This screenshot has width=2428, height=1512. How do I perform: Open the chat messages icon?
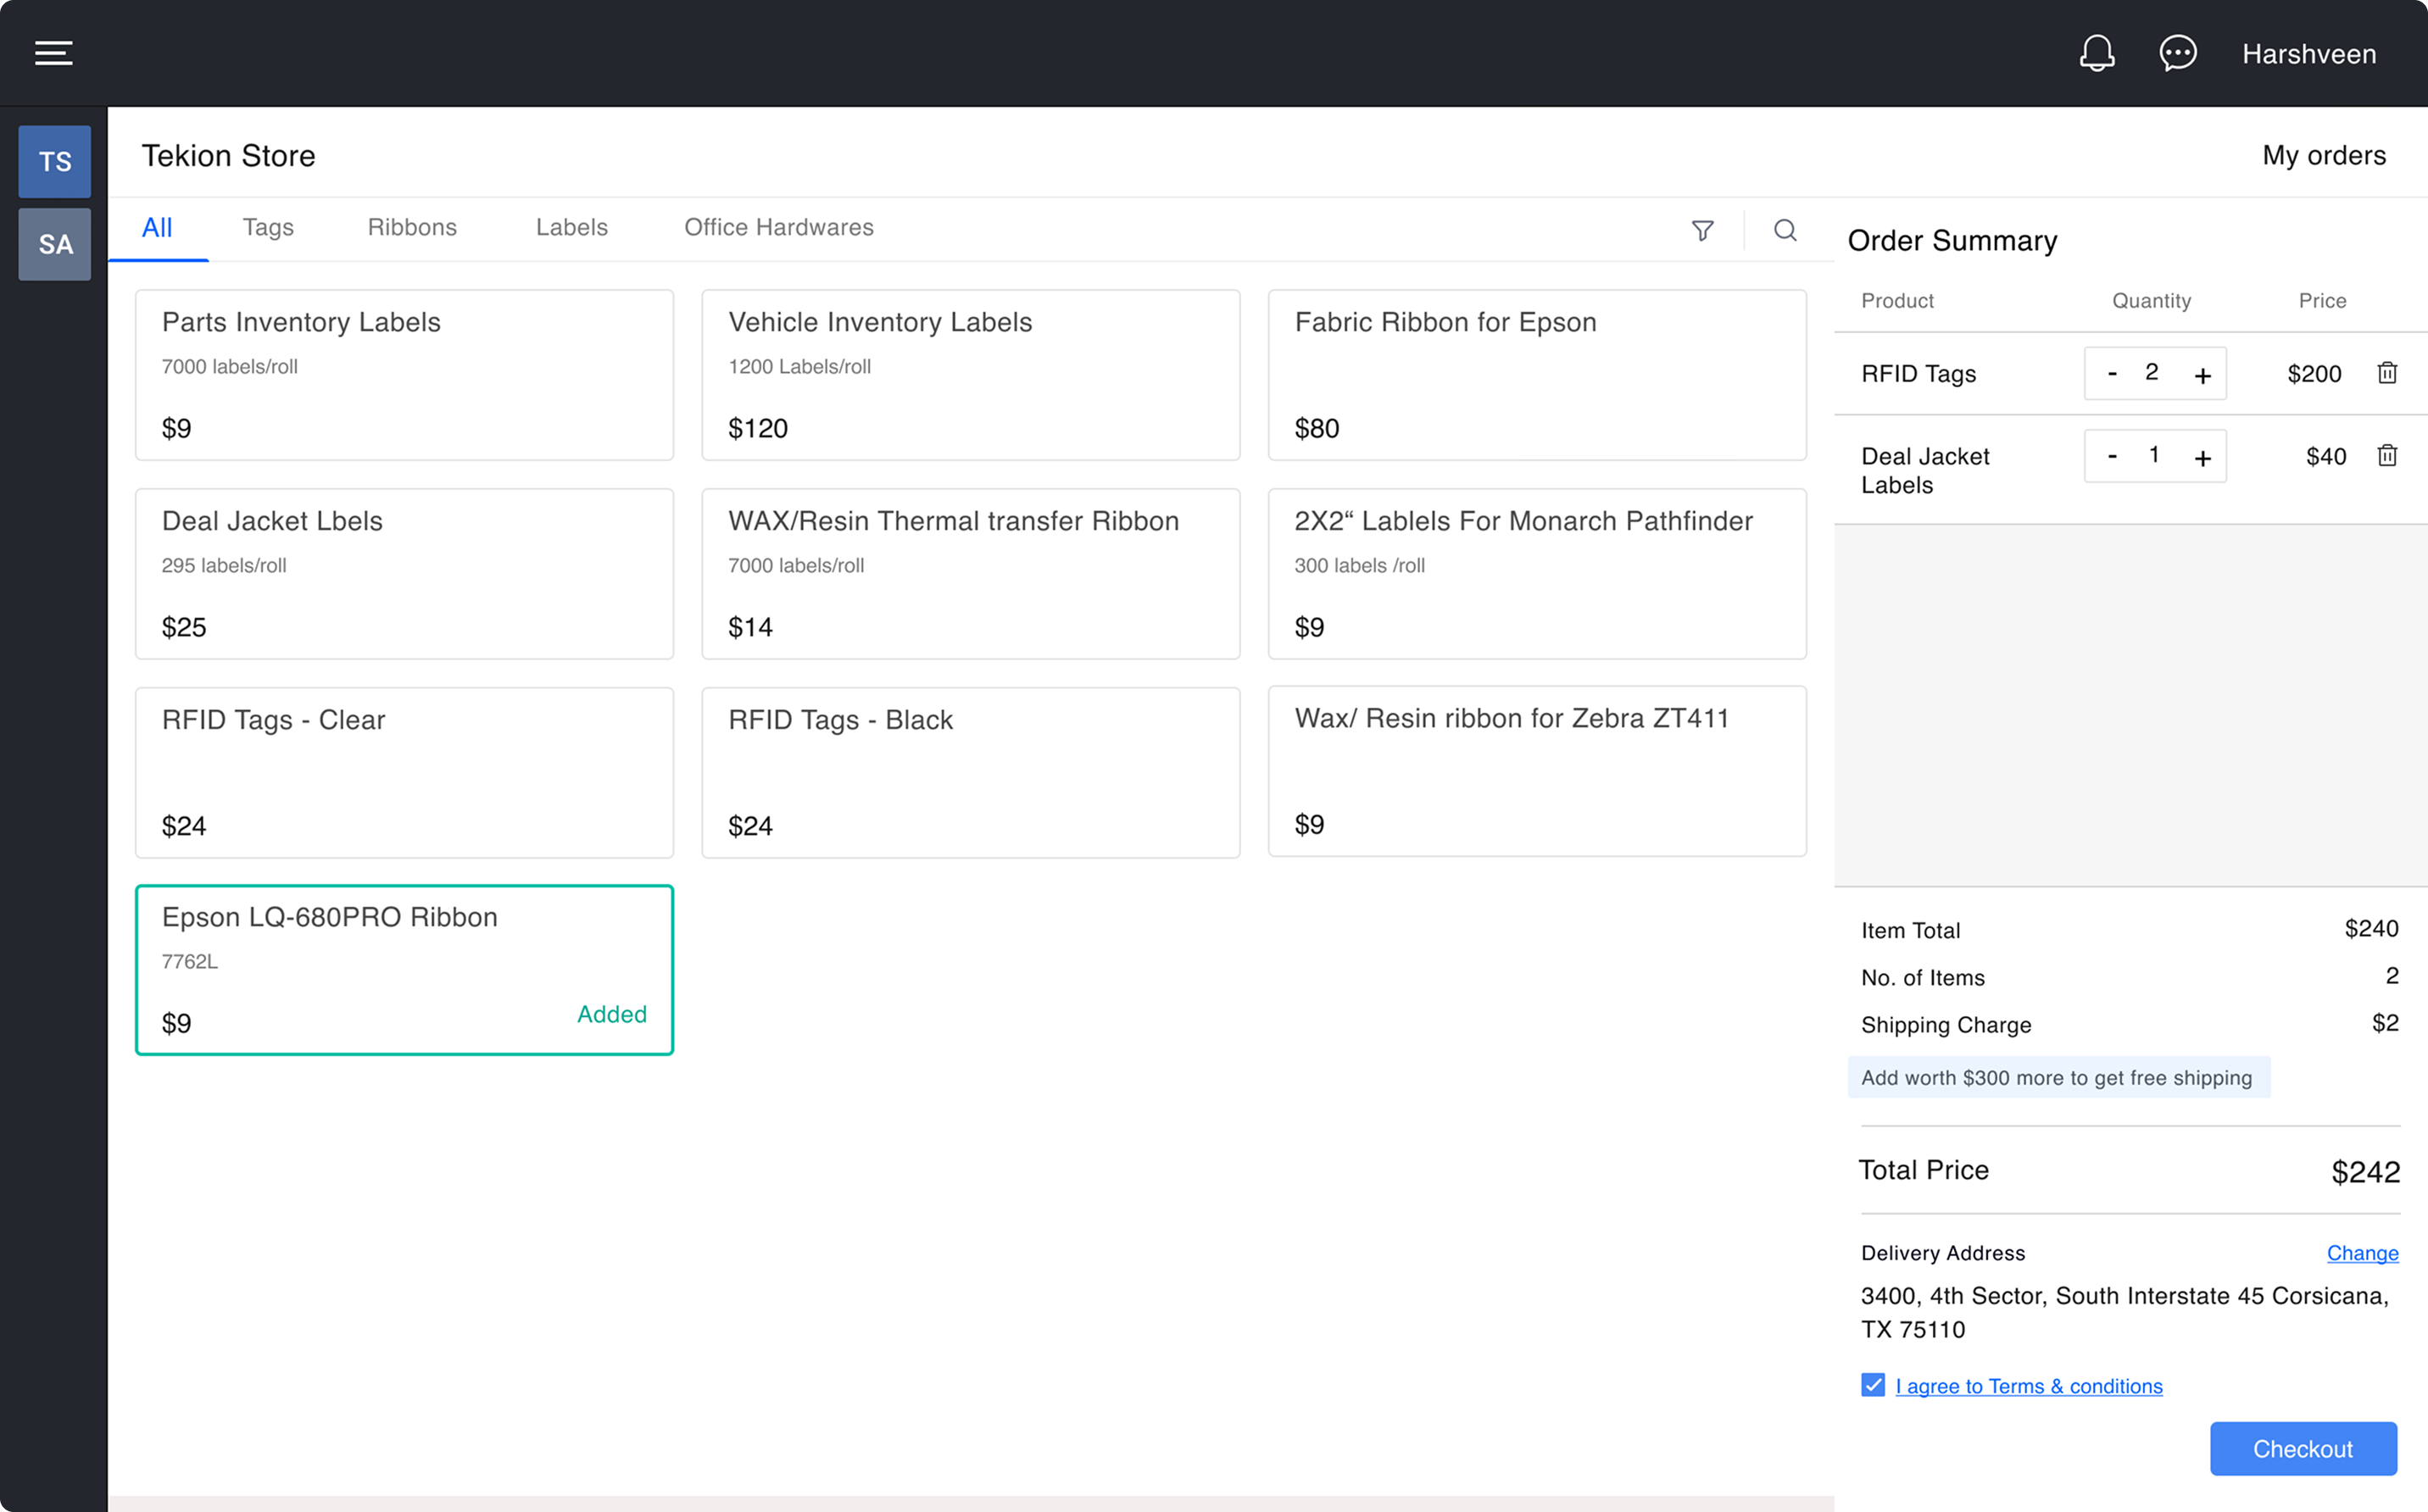click(2177, 53)
